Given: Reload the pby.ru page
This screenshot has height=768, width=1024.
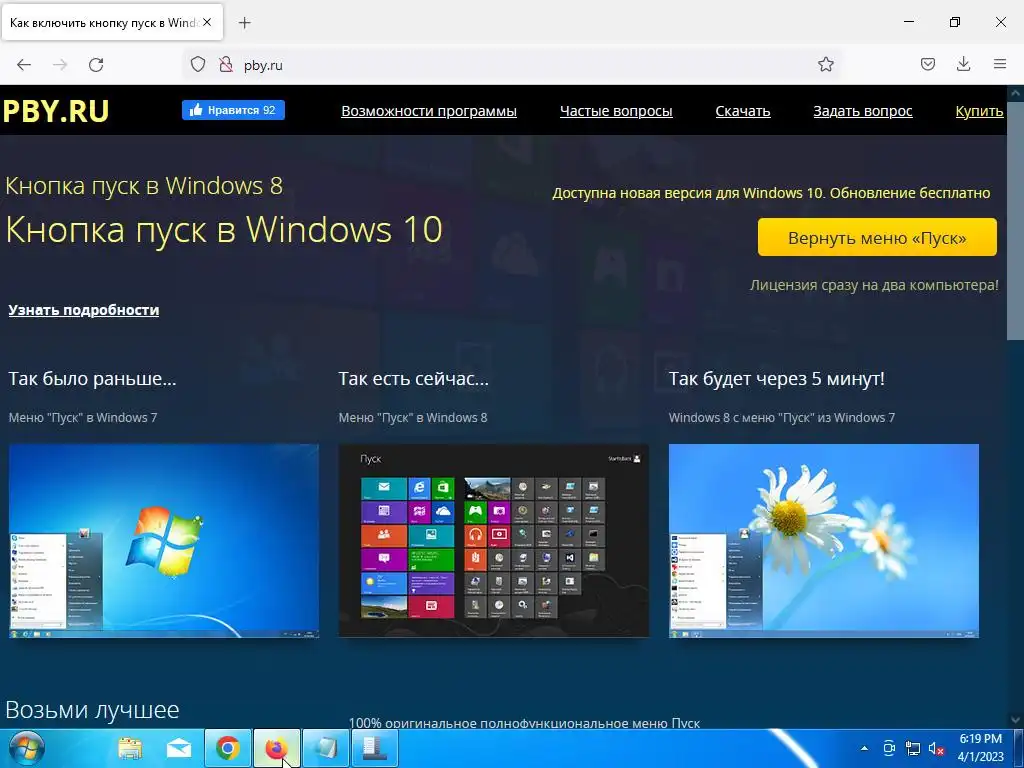Looking at the screenshot, I should 96,65.
